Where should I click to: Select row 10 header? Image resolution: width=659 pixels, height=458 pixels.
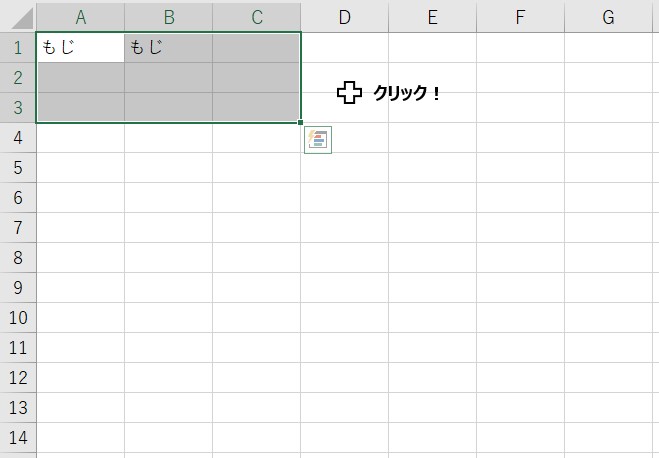pyautogui.click(x=17, y=318)
